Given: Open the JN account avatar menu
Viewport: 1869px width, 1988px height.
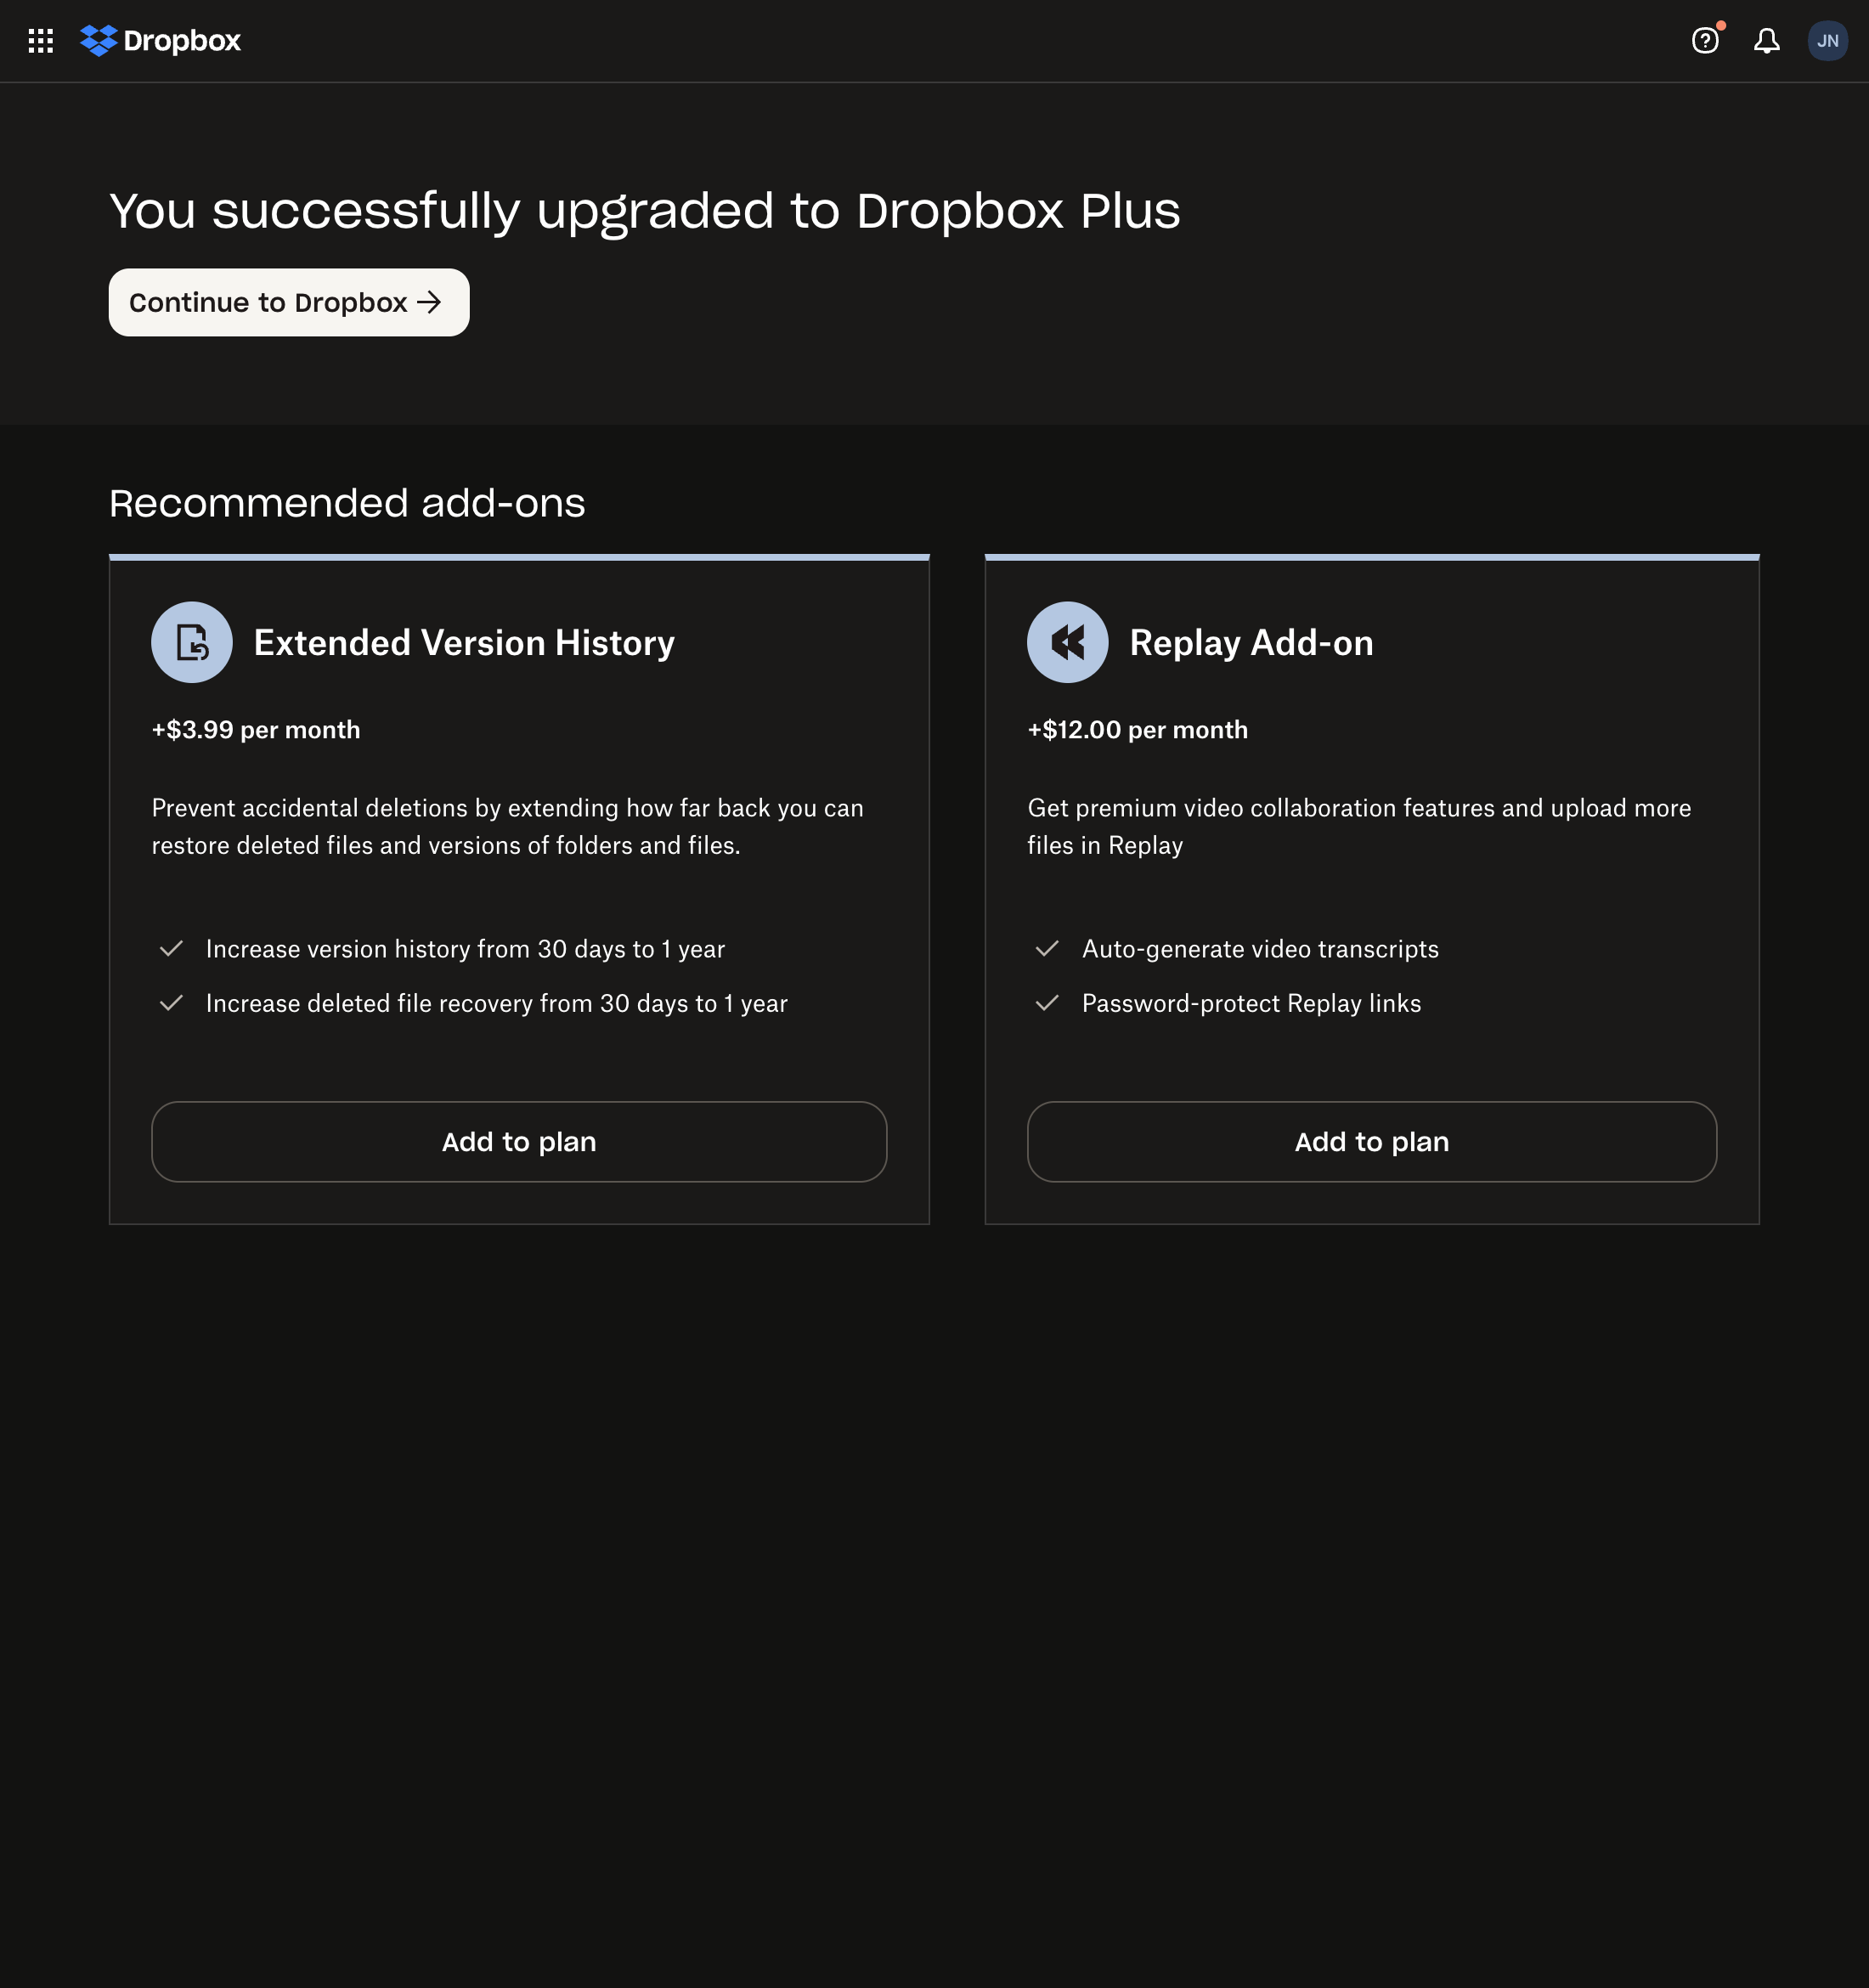Looking at the screenshot, I should tap(1828, 40).
